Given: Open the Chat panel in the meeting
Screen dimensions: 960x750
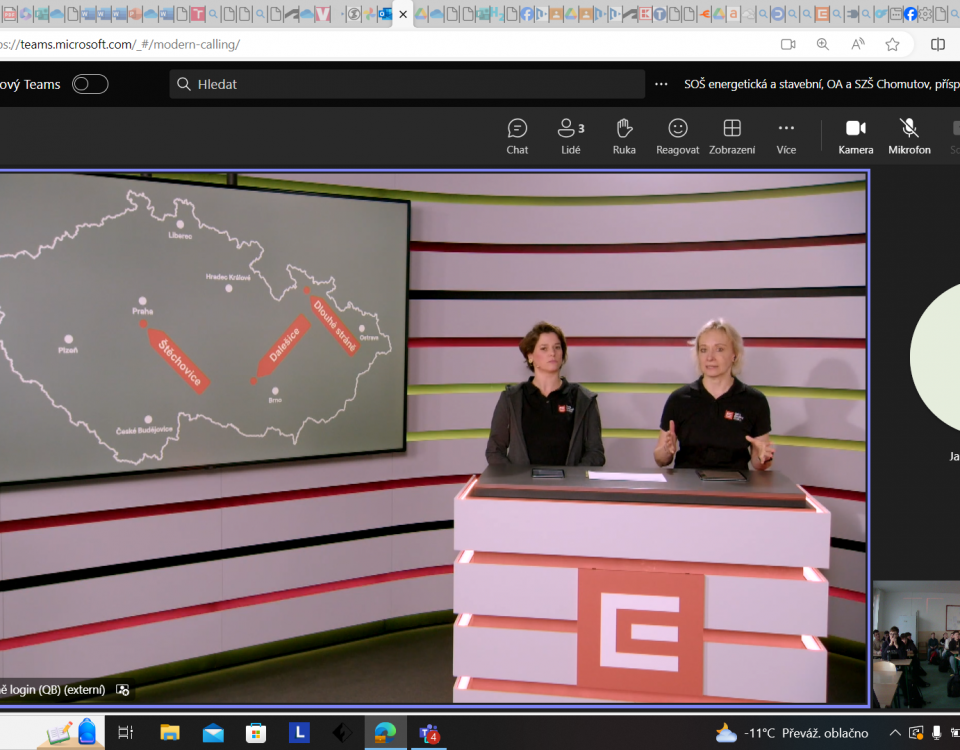Looking at the screenshot, I should (517, 137).
